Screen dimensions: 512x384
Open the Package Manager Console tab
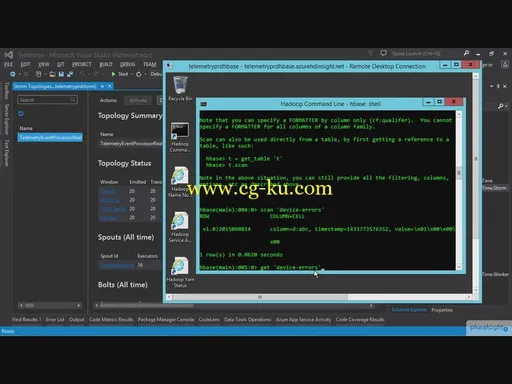(166, 319)
